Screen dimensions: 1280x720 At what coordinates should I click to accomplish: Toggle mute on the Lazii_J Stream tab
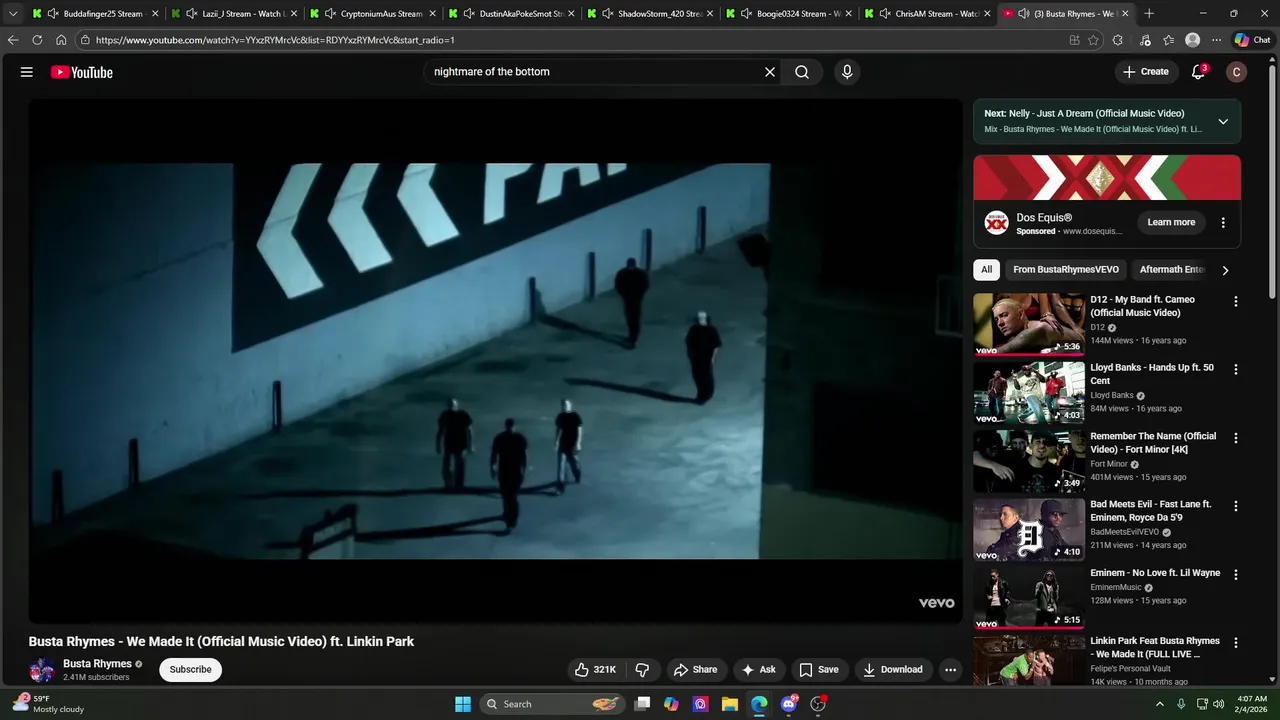tap(191, 14)
